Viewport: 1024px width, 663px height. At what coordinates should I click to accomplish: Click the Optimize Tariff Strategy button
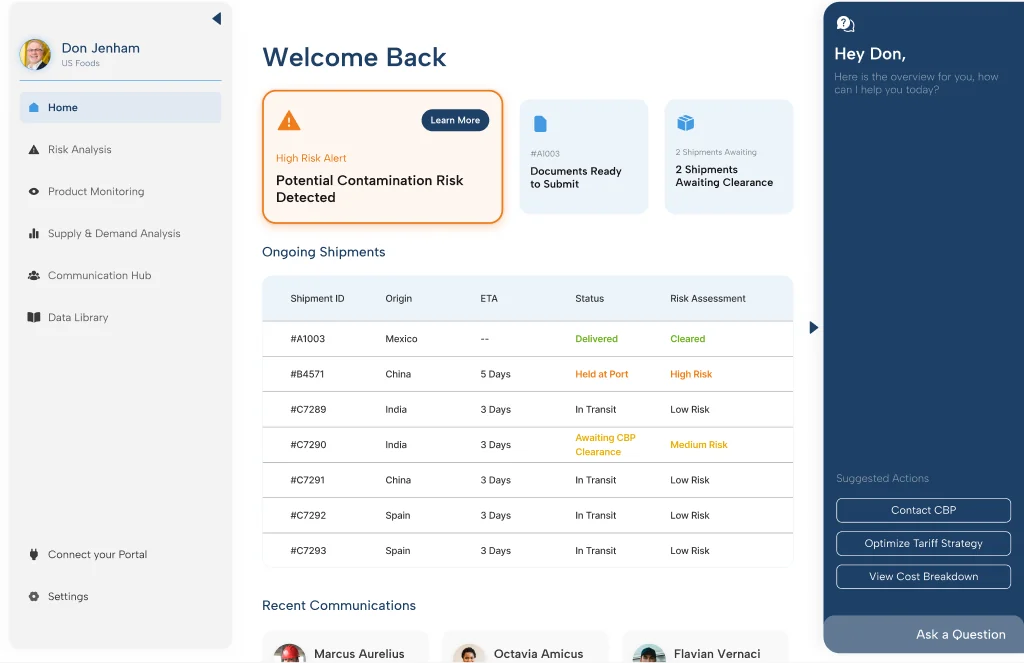click(x=923, y=543)
